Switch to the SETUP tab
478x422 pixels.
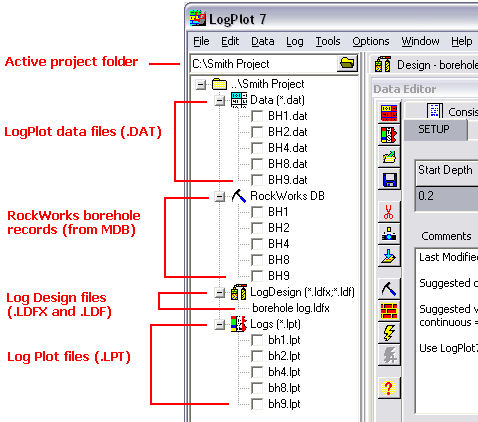pos(435,130)
